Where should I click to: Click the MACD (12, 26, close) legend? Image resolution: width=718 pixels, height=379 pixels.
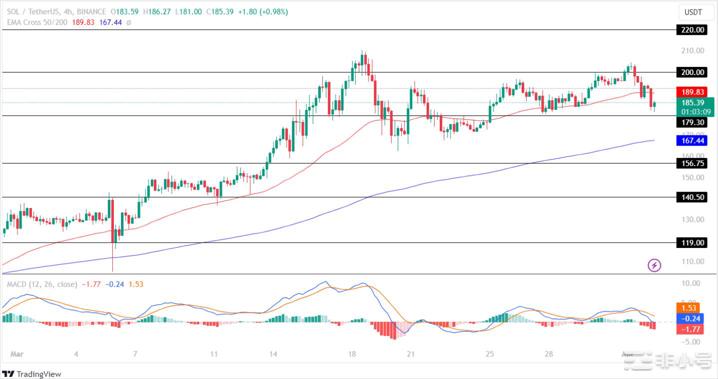42,284
